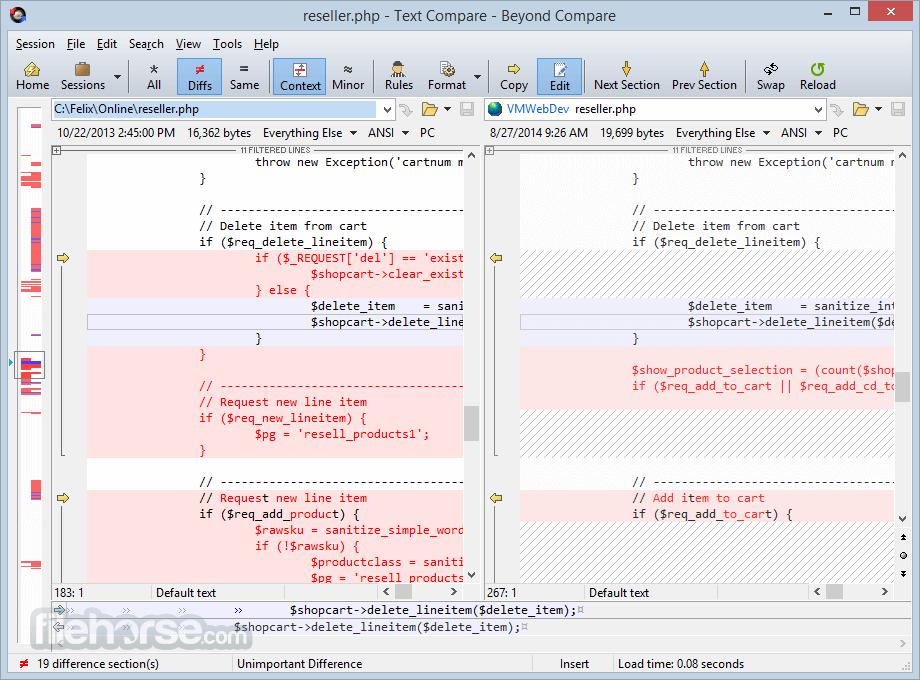Open the Help menu

point(266,44)
